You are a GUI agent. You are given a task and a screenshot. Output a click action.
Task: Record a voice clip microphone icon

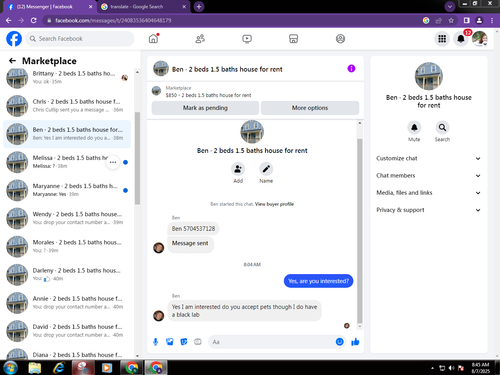(x=155, y=342)
